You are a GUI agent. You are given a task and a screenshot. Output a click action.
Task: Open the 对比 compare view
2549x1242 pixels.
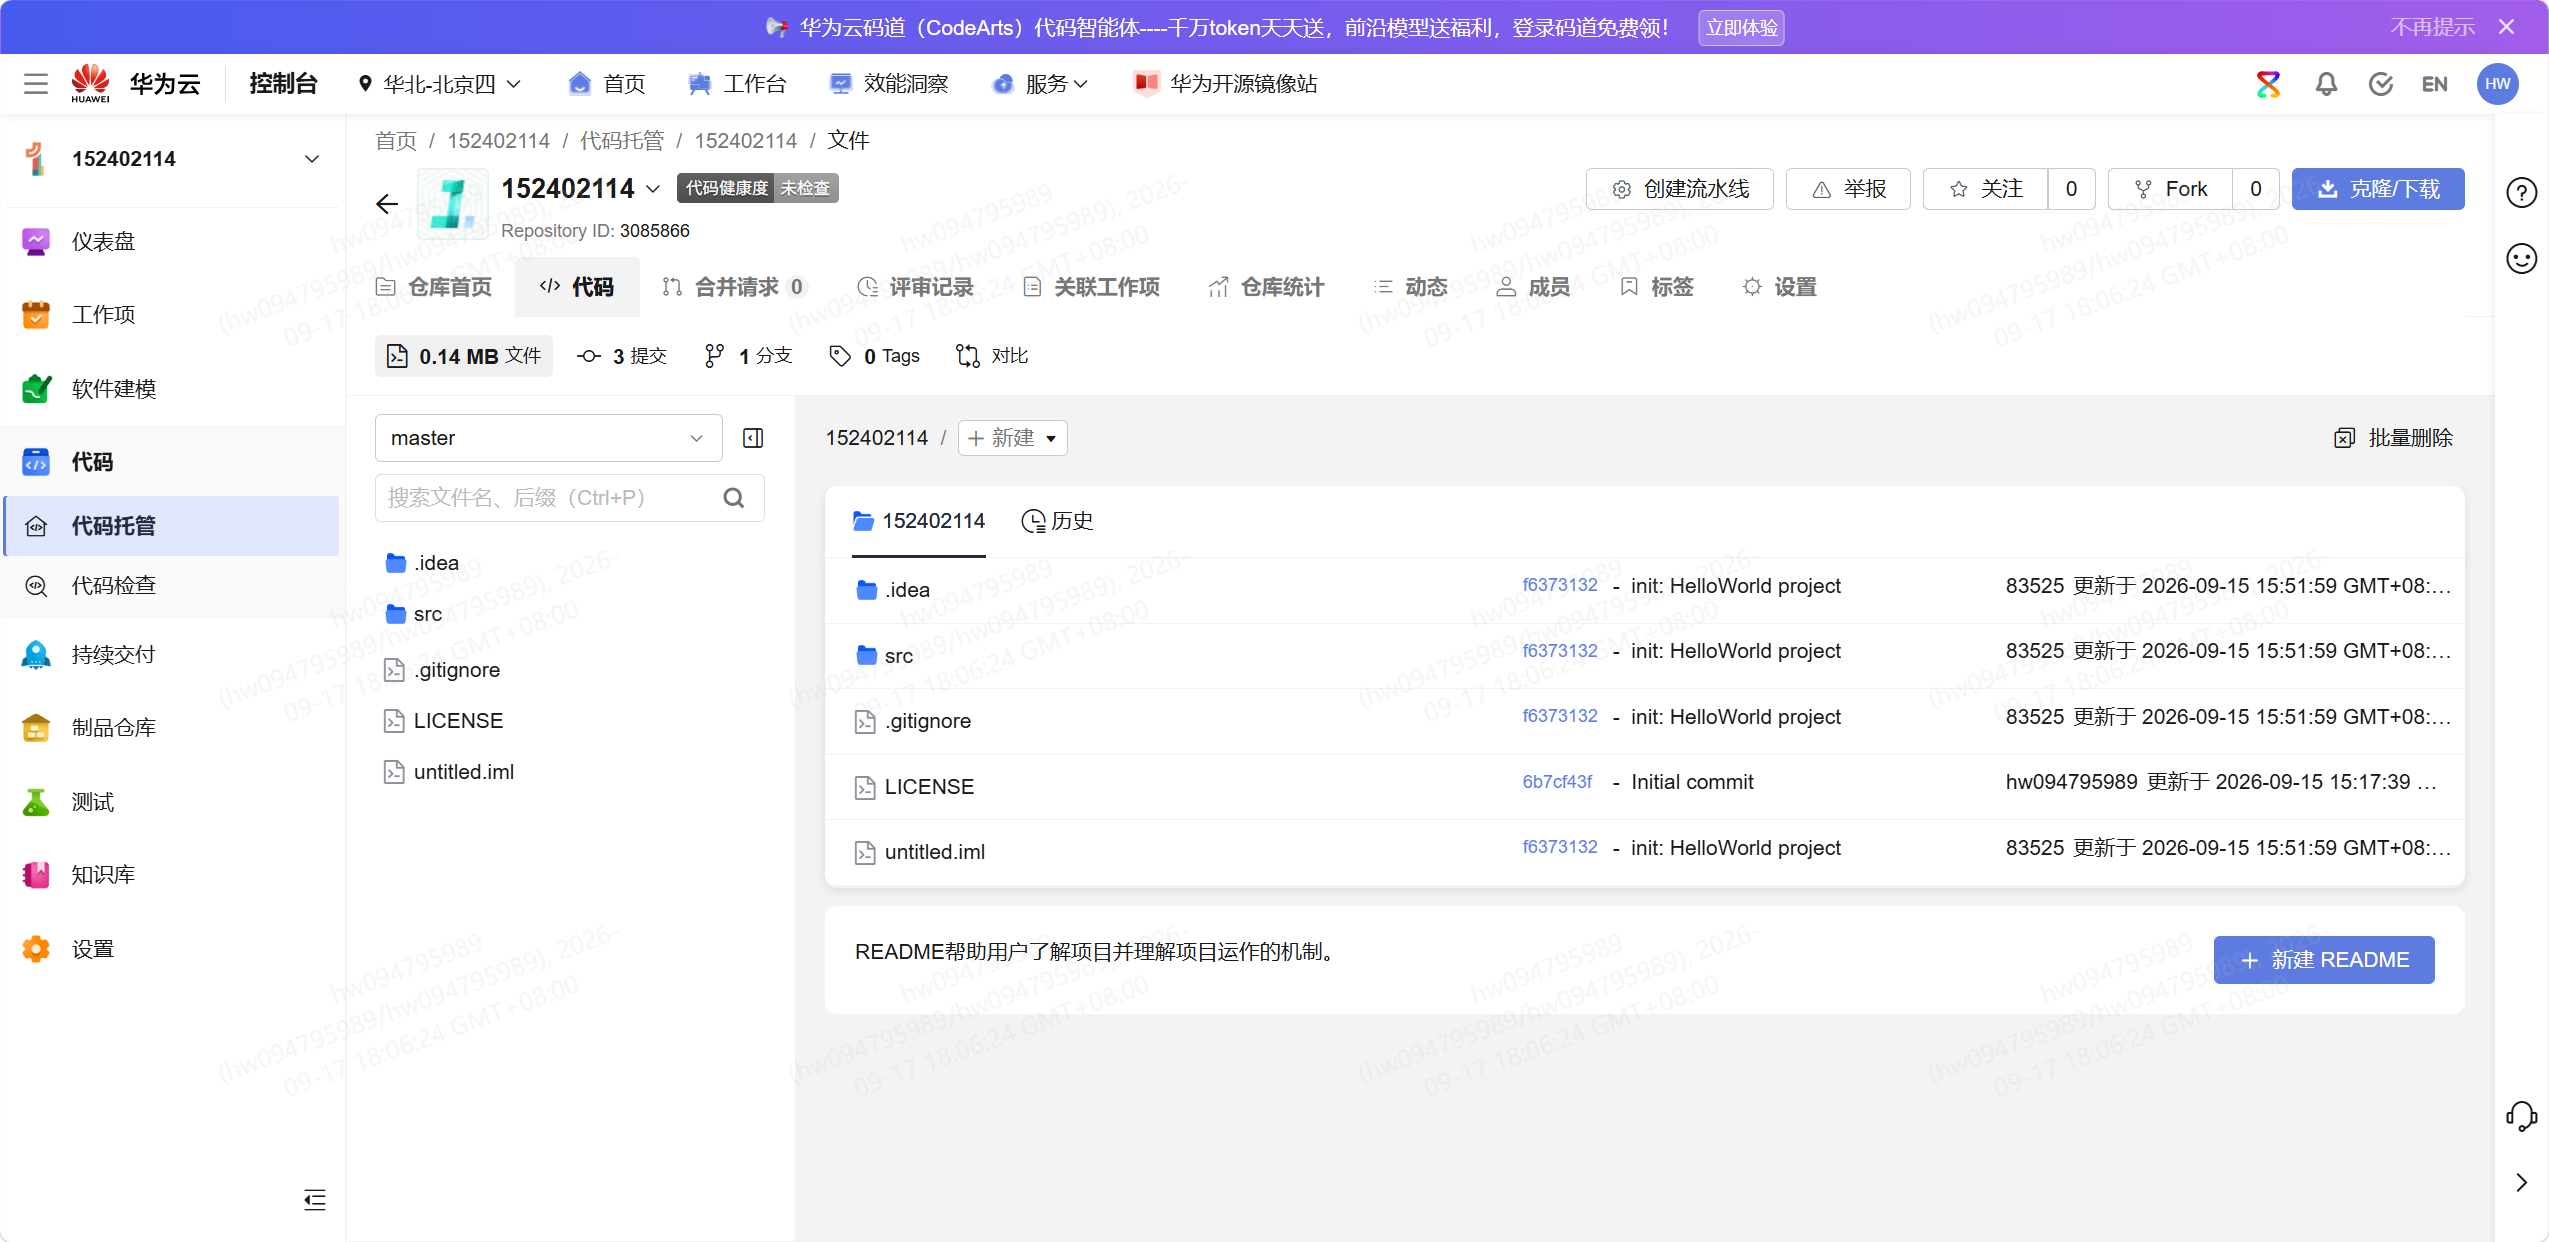coord(992,356)
